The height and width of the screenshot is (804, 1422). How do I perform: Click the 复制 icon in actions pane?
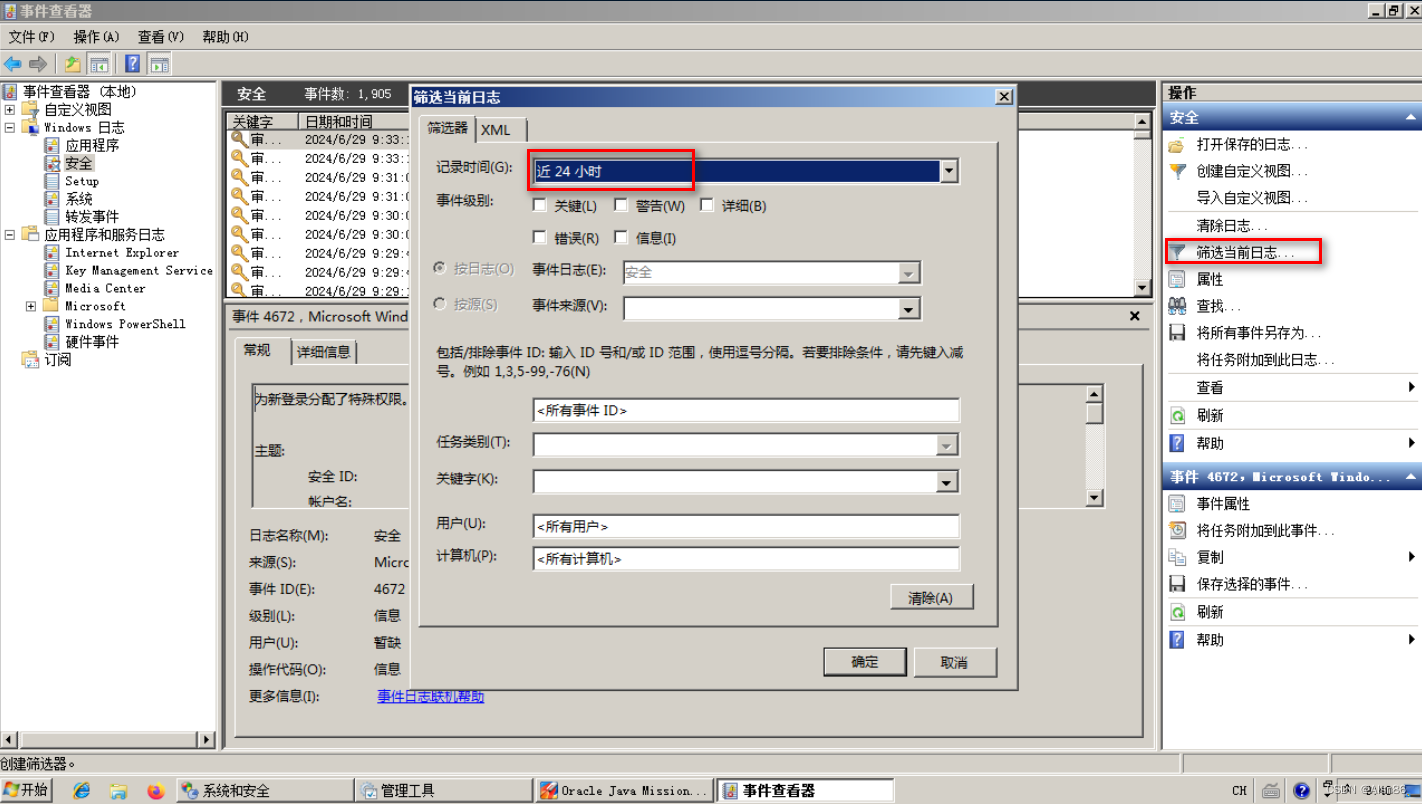[1178, 557]
